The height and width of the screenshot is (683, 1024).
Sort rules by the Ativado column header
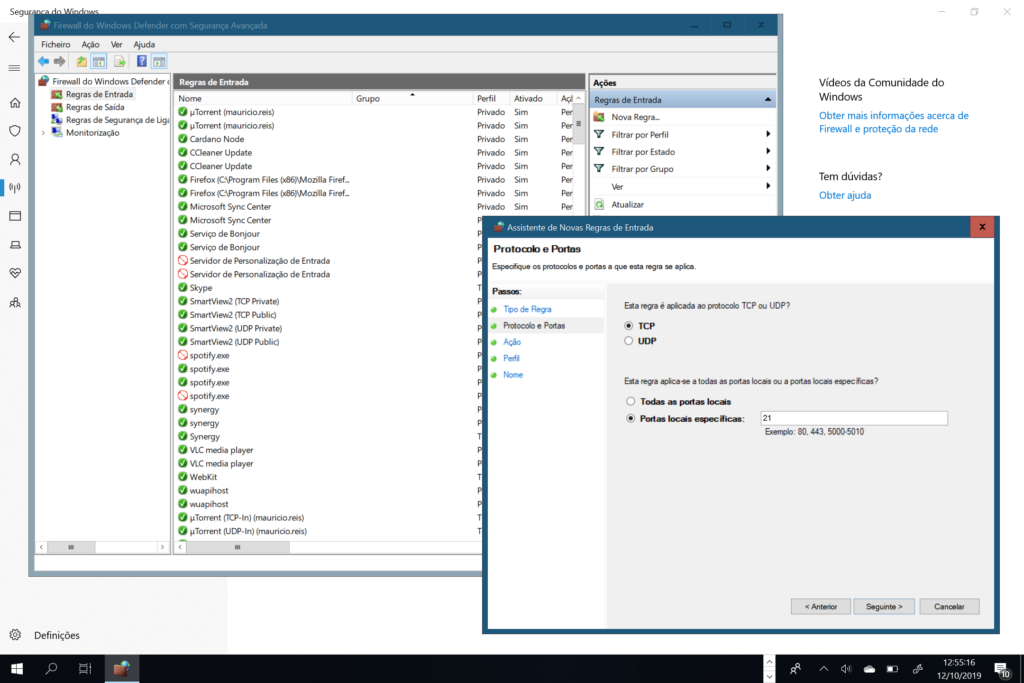(x=532, y=99)
